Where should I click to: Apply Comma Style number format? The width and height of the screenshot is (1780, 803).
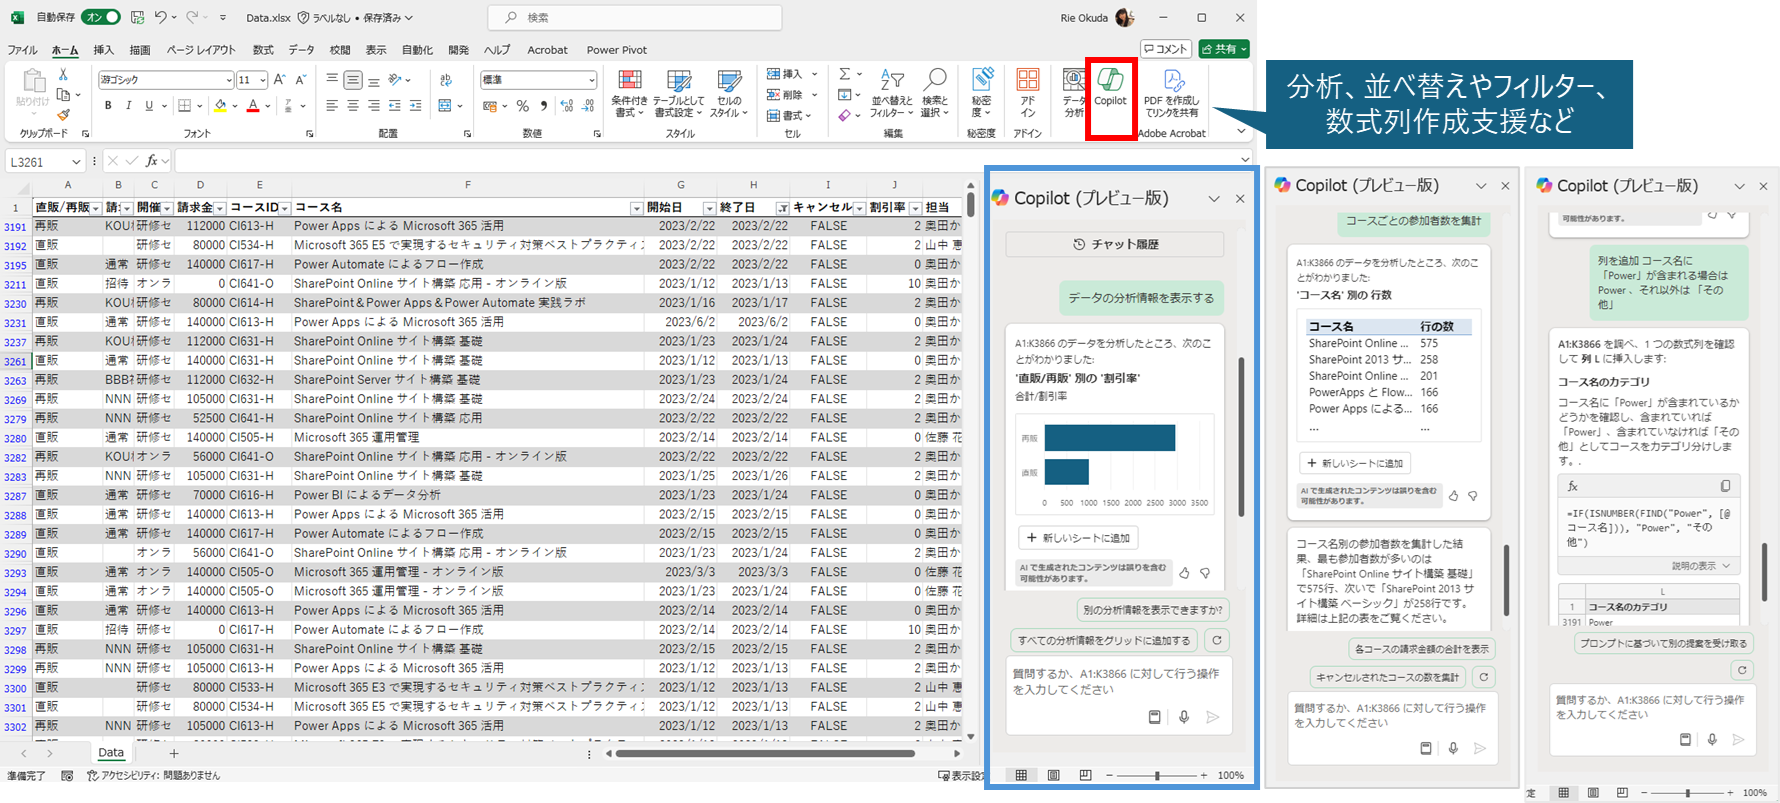544,106
